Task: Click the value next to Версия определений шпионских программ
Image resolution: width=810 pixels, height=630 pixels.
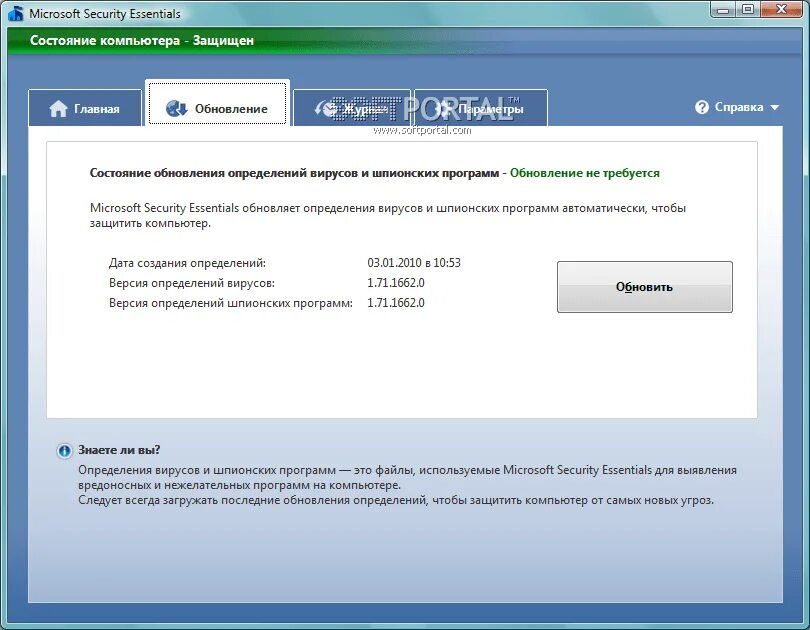Action: click(x=396, y=303)
